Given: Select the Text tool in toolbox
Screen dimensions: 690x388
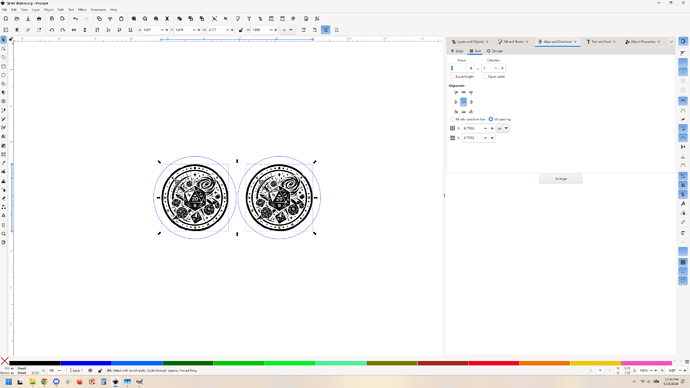Looking at the screenshot, I should 4,137.
